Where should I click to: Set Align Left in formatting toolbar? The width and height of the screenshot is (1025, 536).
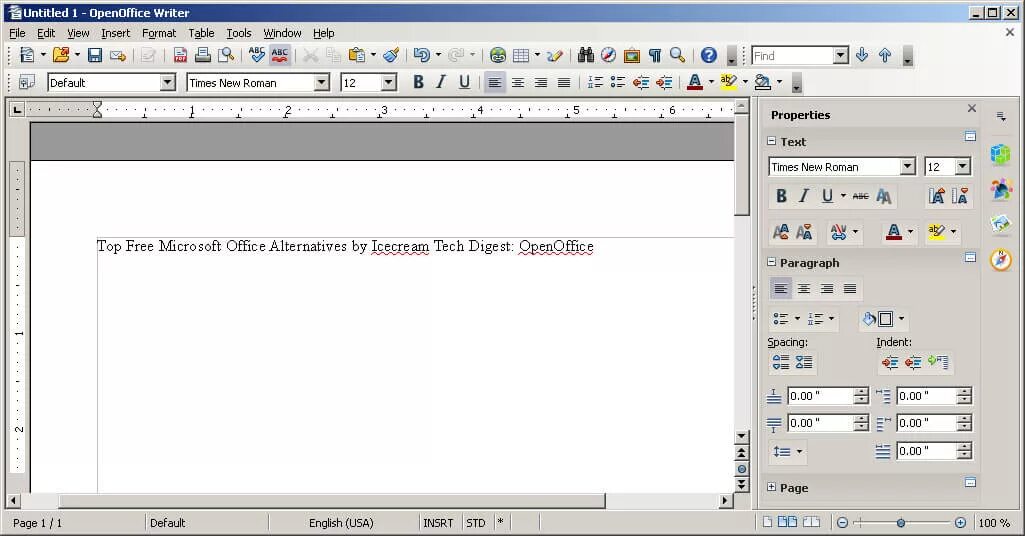495,82
